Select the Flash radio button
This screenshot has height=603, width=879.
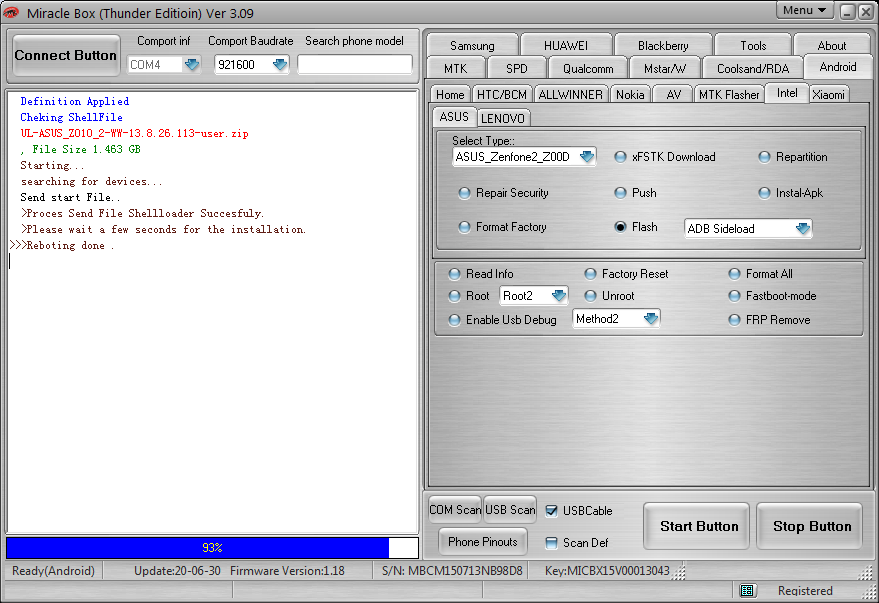pos(620,227)
